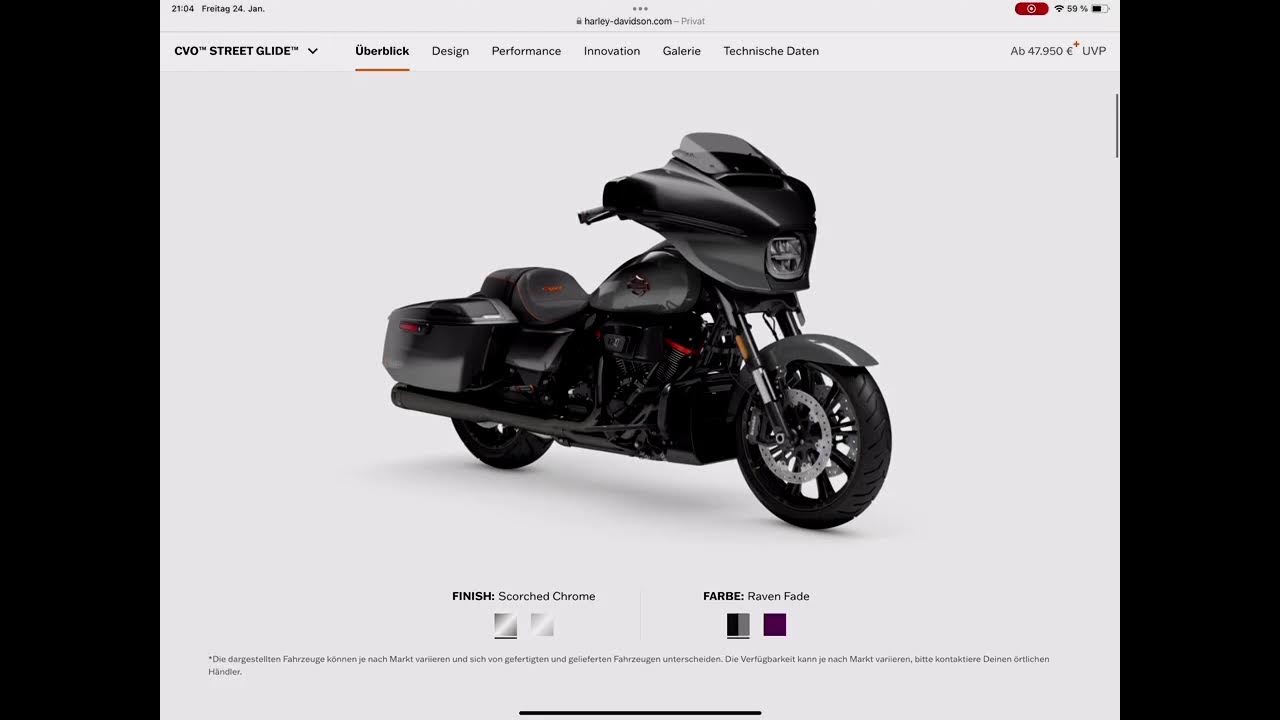
Task: Tap the Wi-Fi status icon
Action: pos(1059,9)
